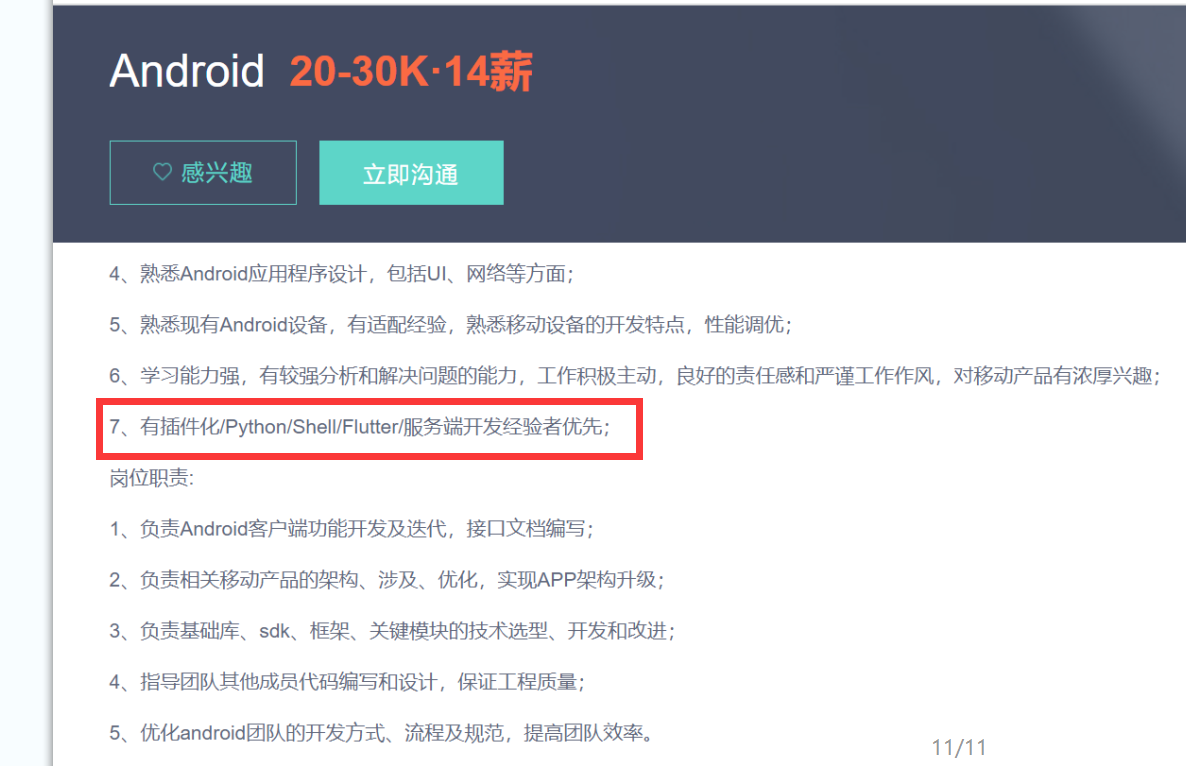Click the heart icon in 感兴趣
The width and height of the screenshot is (1186, 766).
(x=162, y=172)
